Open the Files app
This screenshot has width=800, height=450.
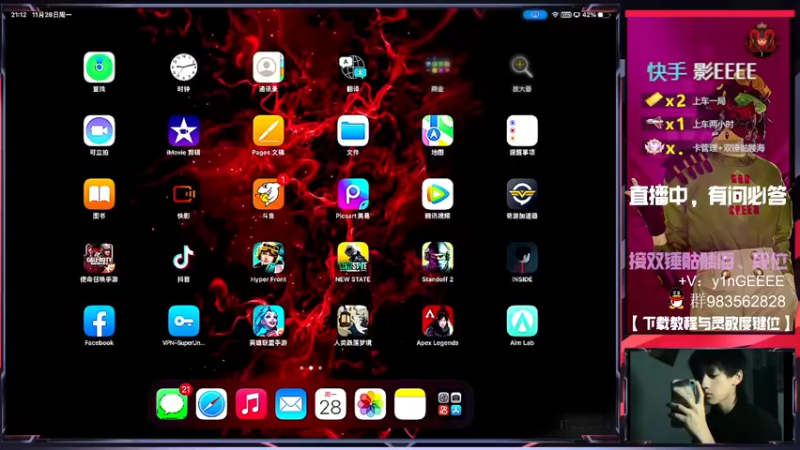(x=353, y=131)
